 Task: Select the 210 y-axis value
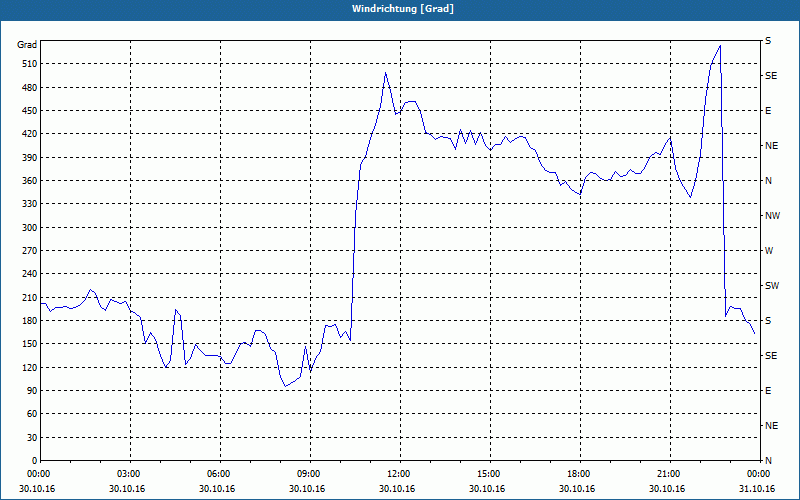pyautogui.click(x=30, y=297)
